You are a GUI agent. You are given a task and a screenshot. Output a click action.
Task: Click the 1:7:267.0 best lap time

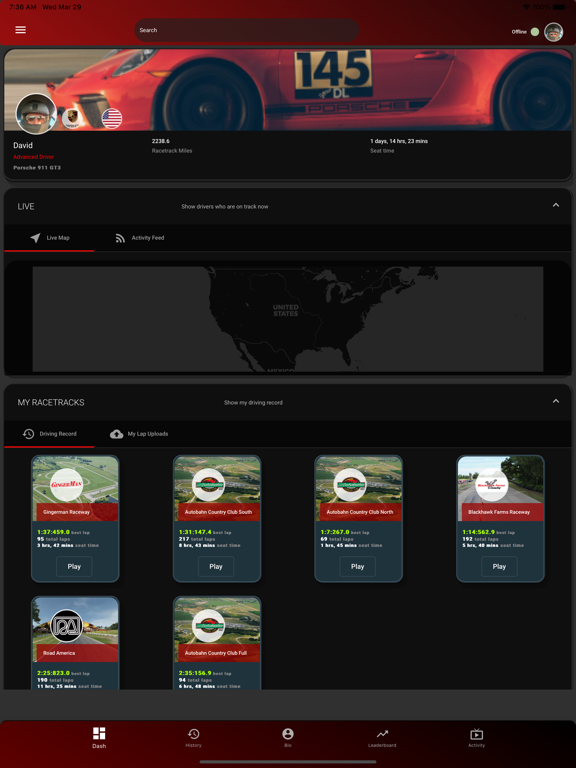tap(335, 532)
